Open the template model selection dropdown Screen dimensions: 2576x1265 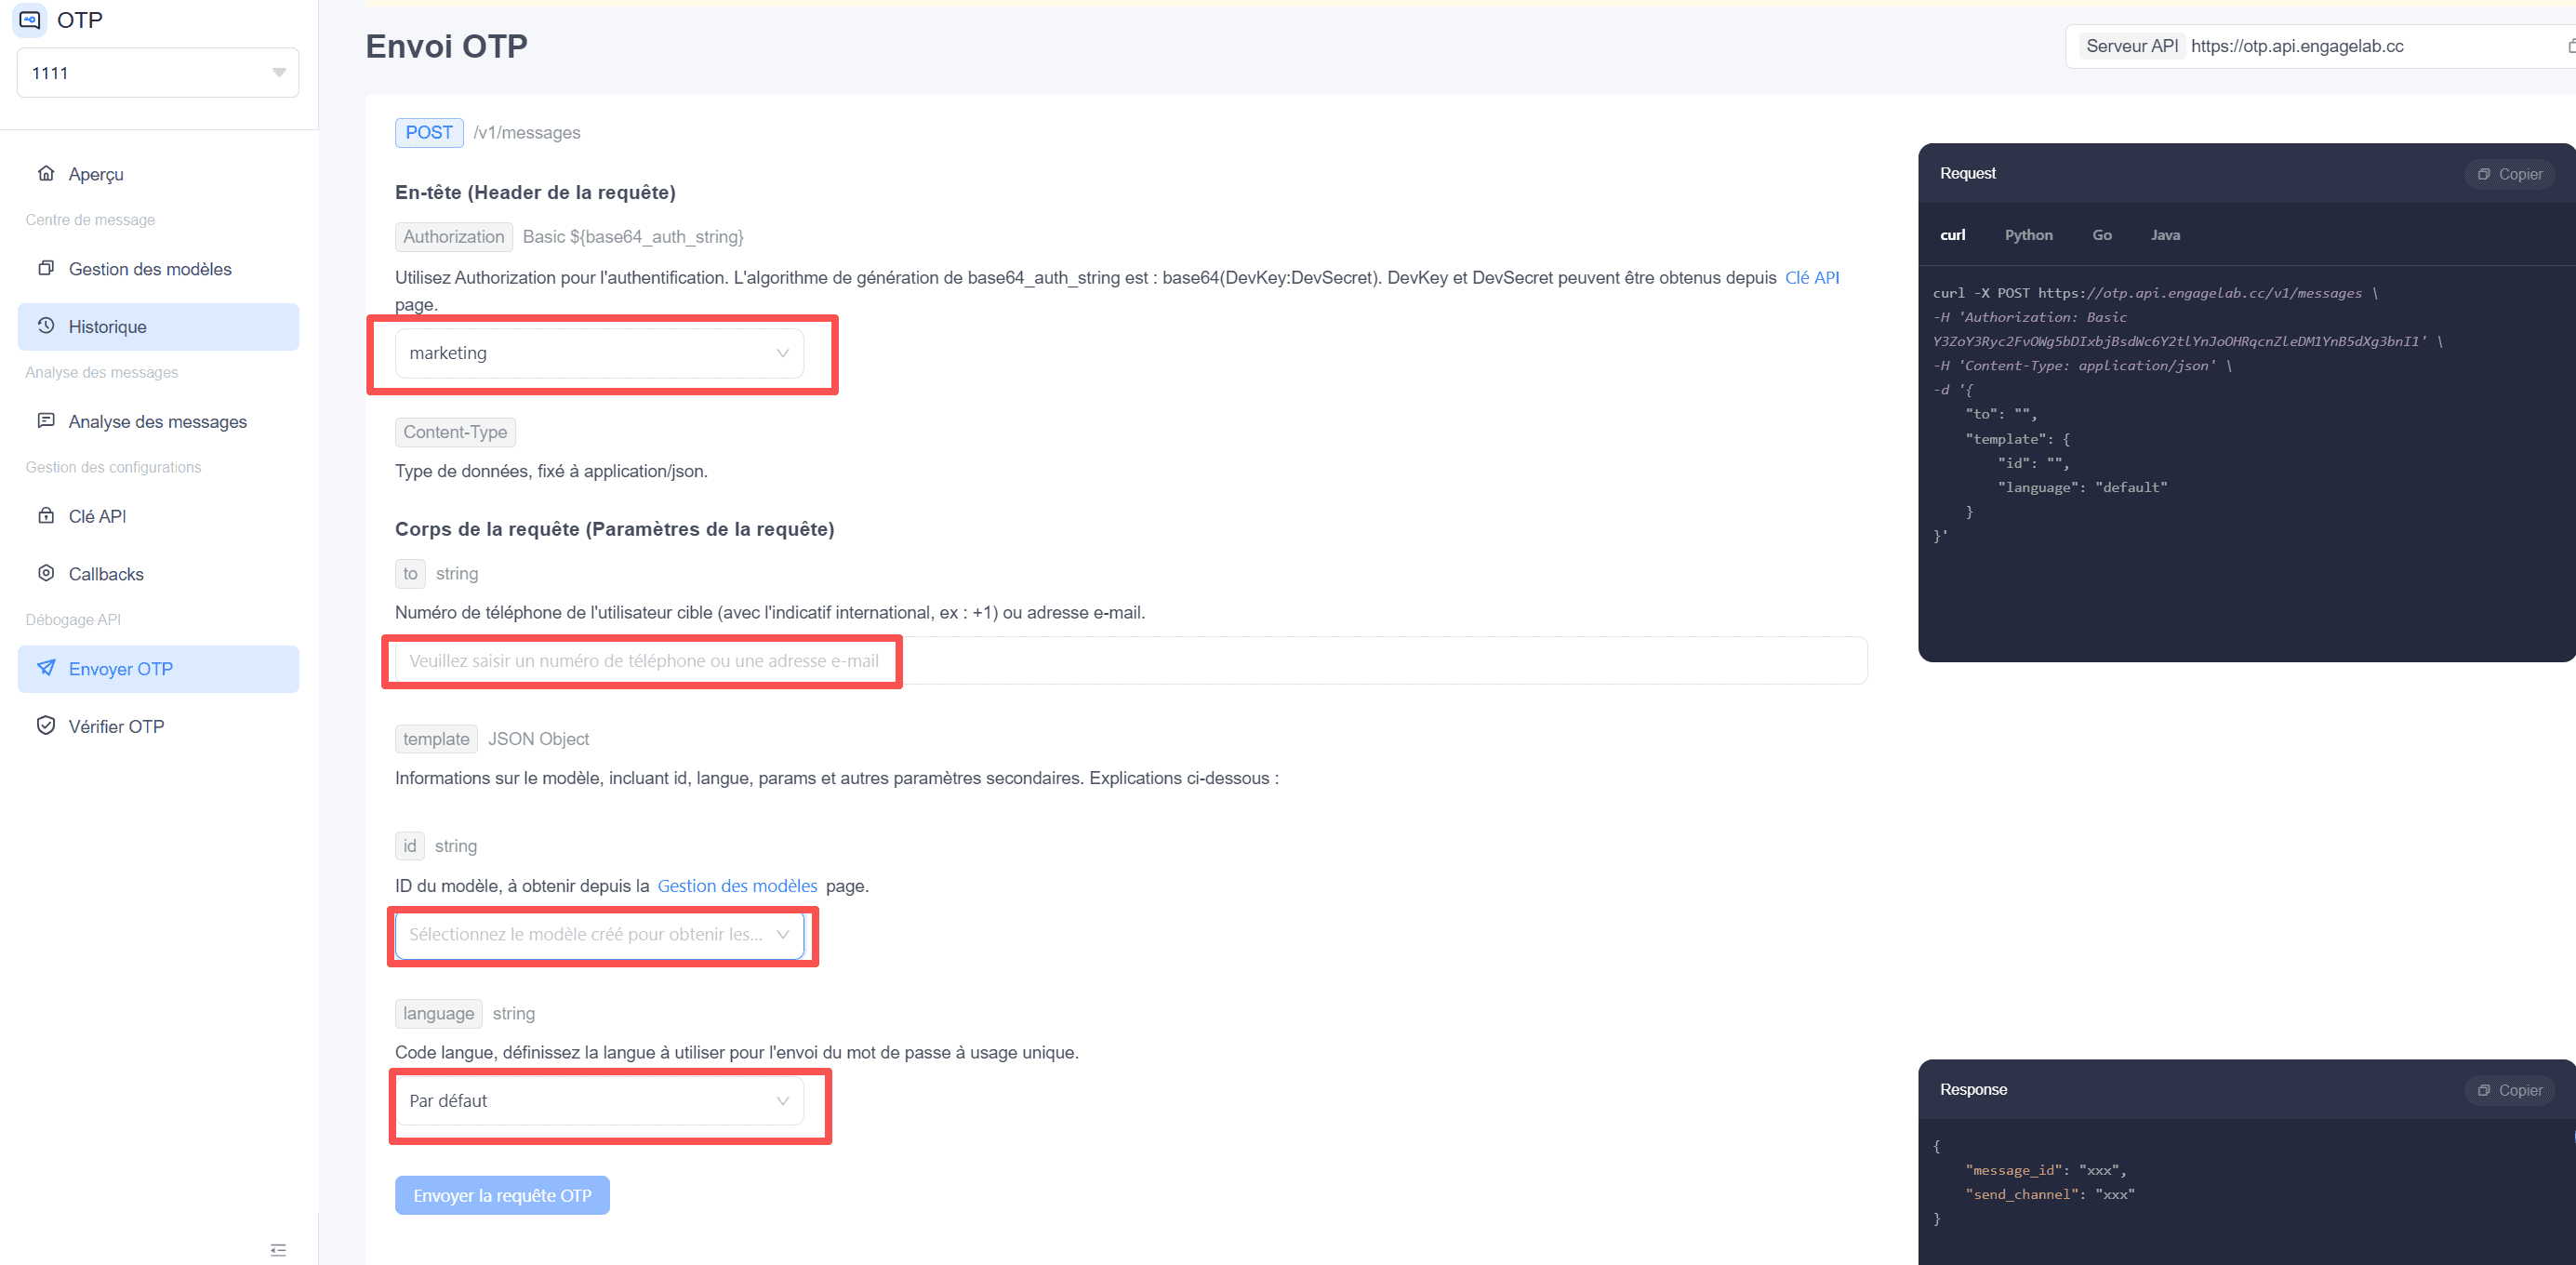[x=599, y=935]
